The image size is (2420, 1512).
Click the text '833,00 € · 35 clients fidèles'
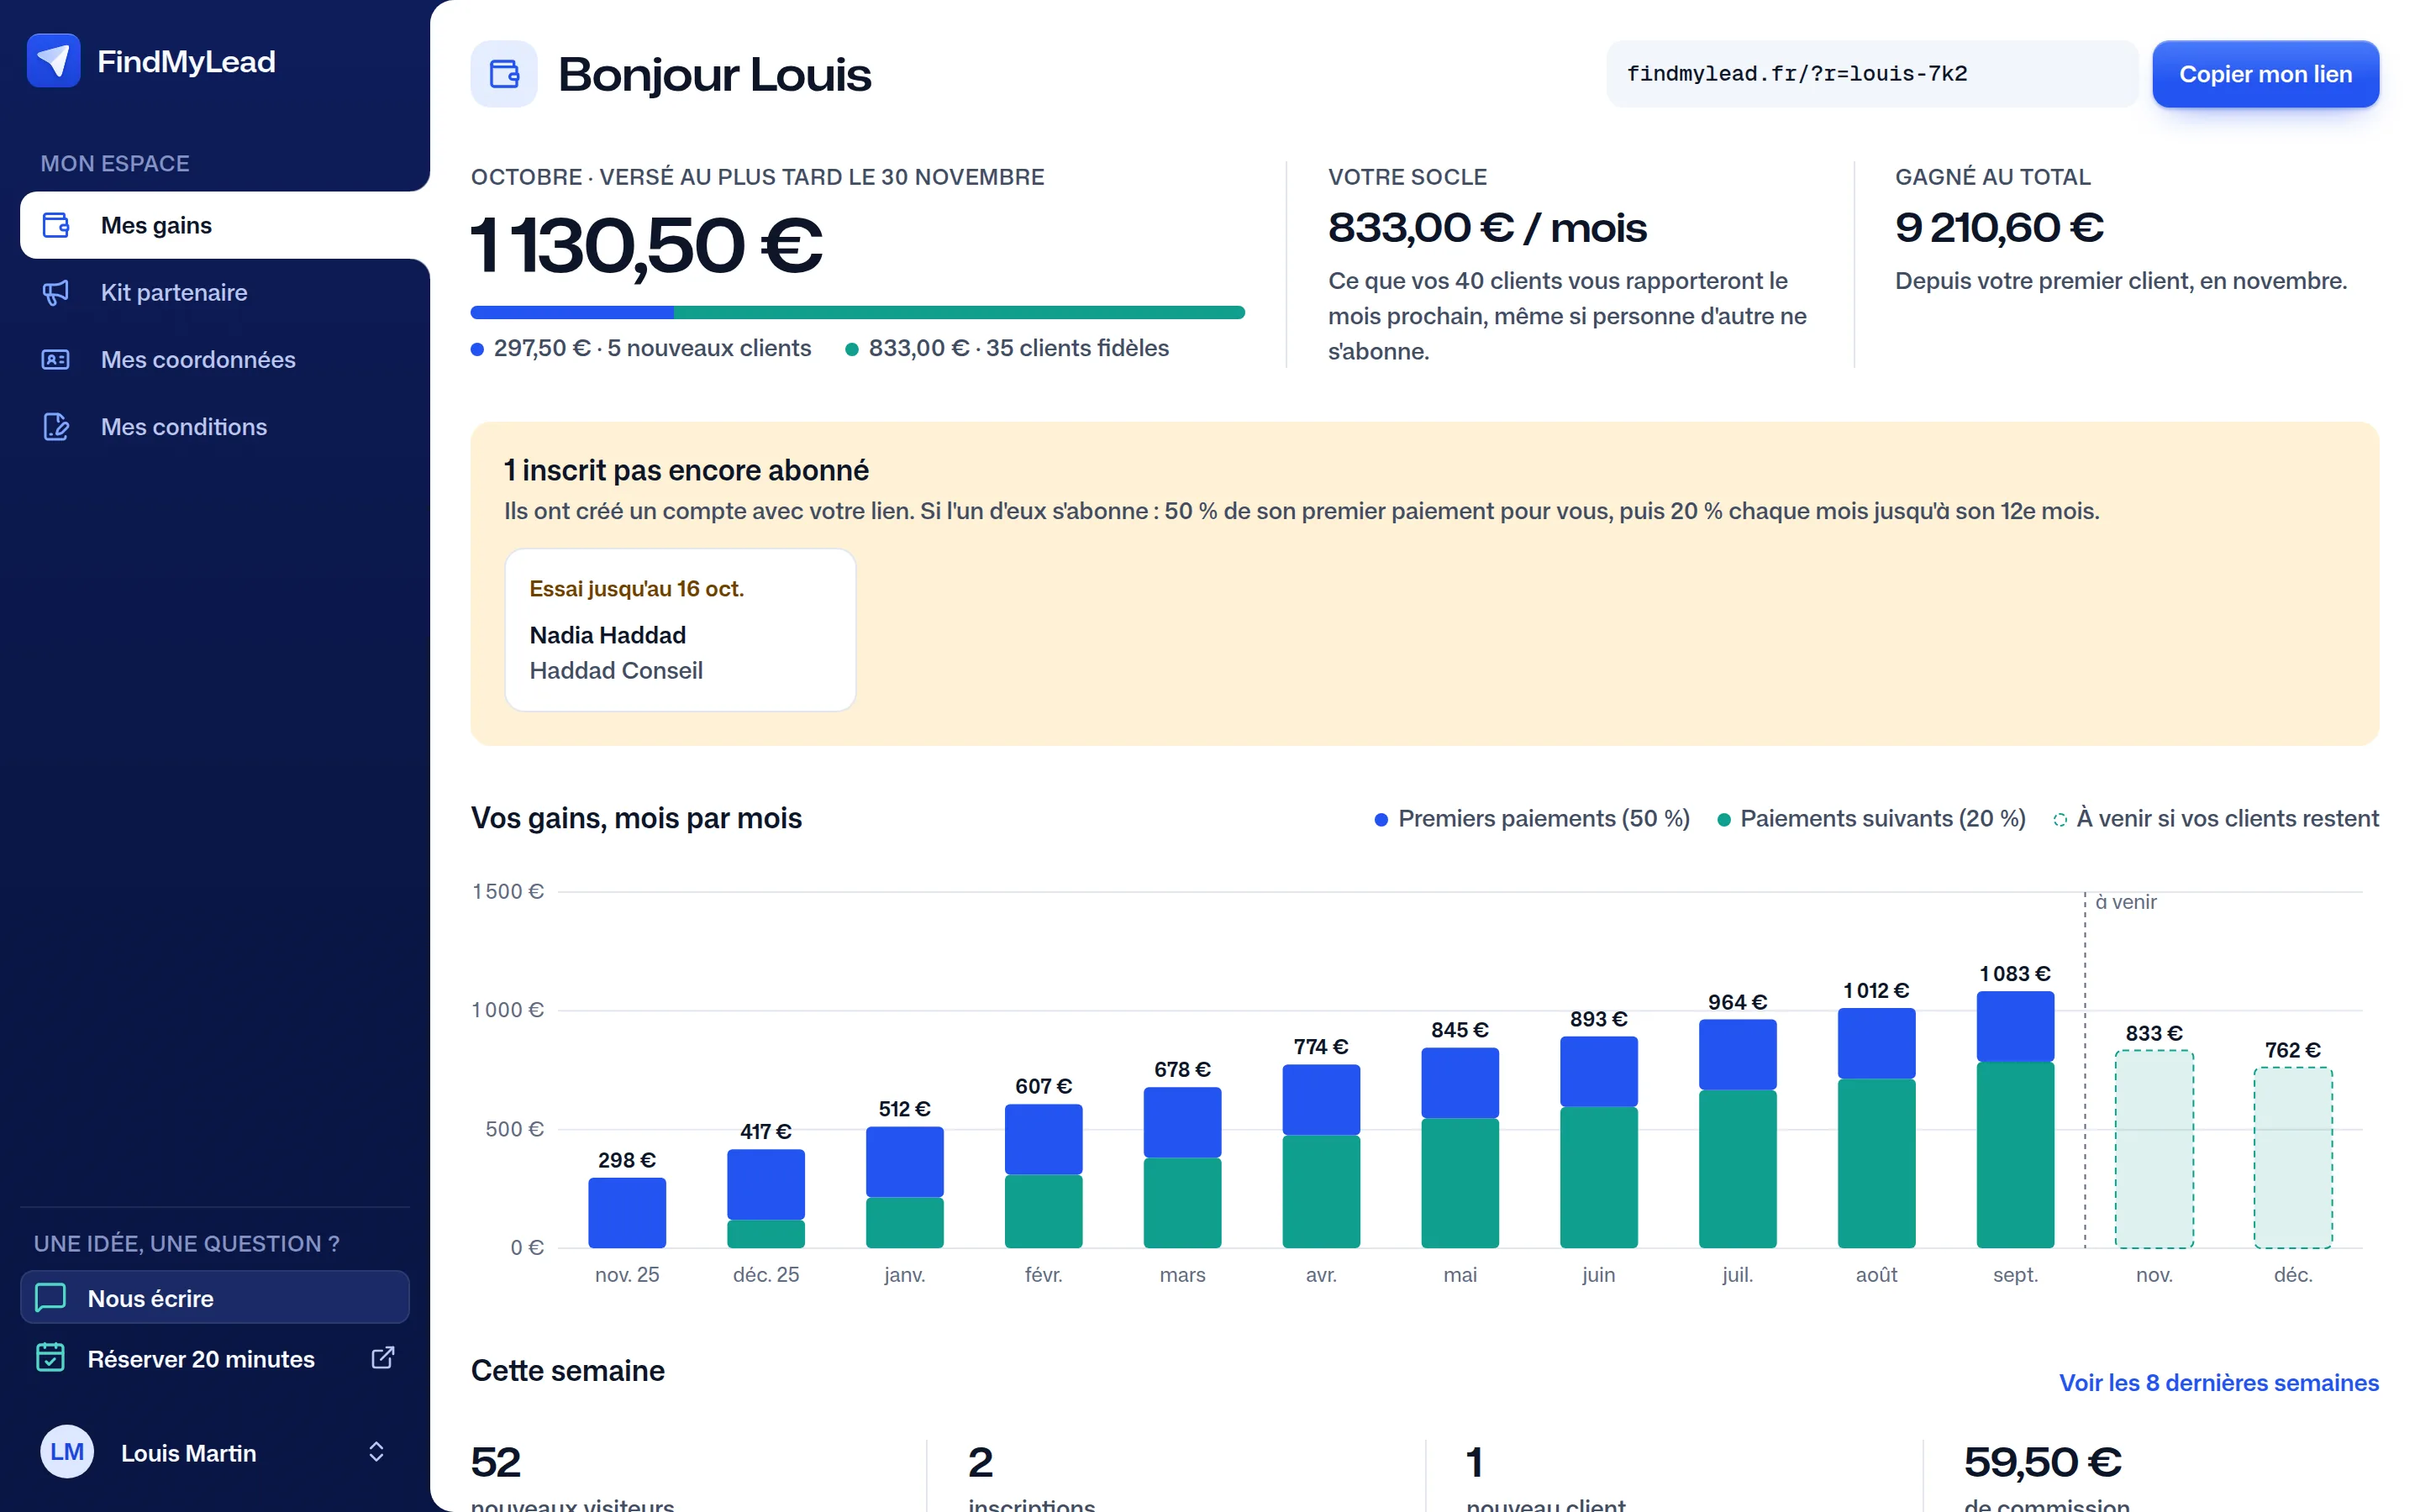click(1018, 348)
